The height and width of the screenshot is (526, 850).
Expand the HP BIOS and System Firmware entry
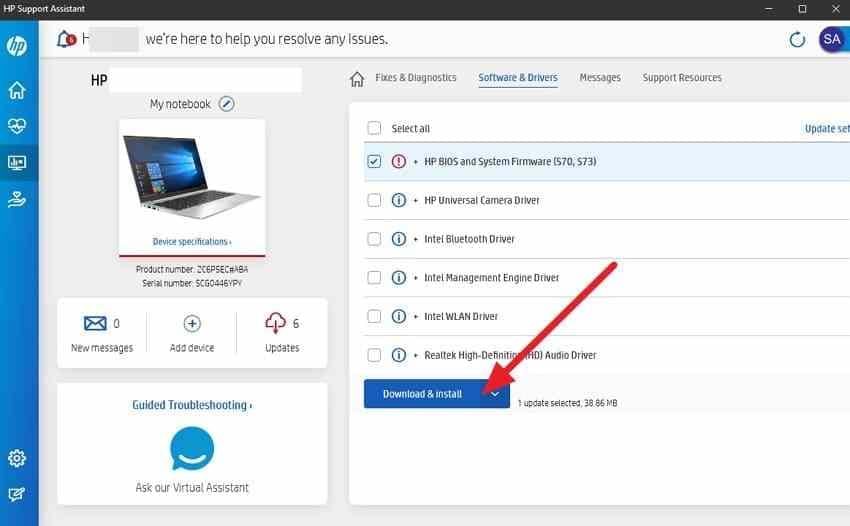coord(416,162)
